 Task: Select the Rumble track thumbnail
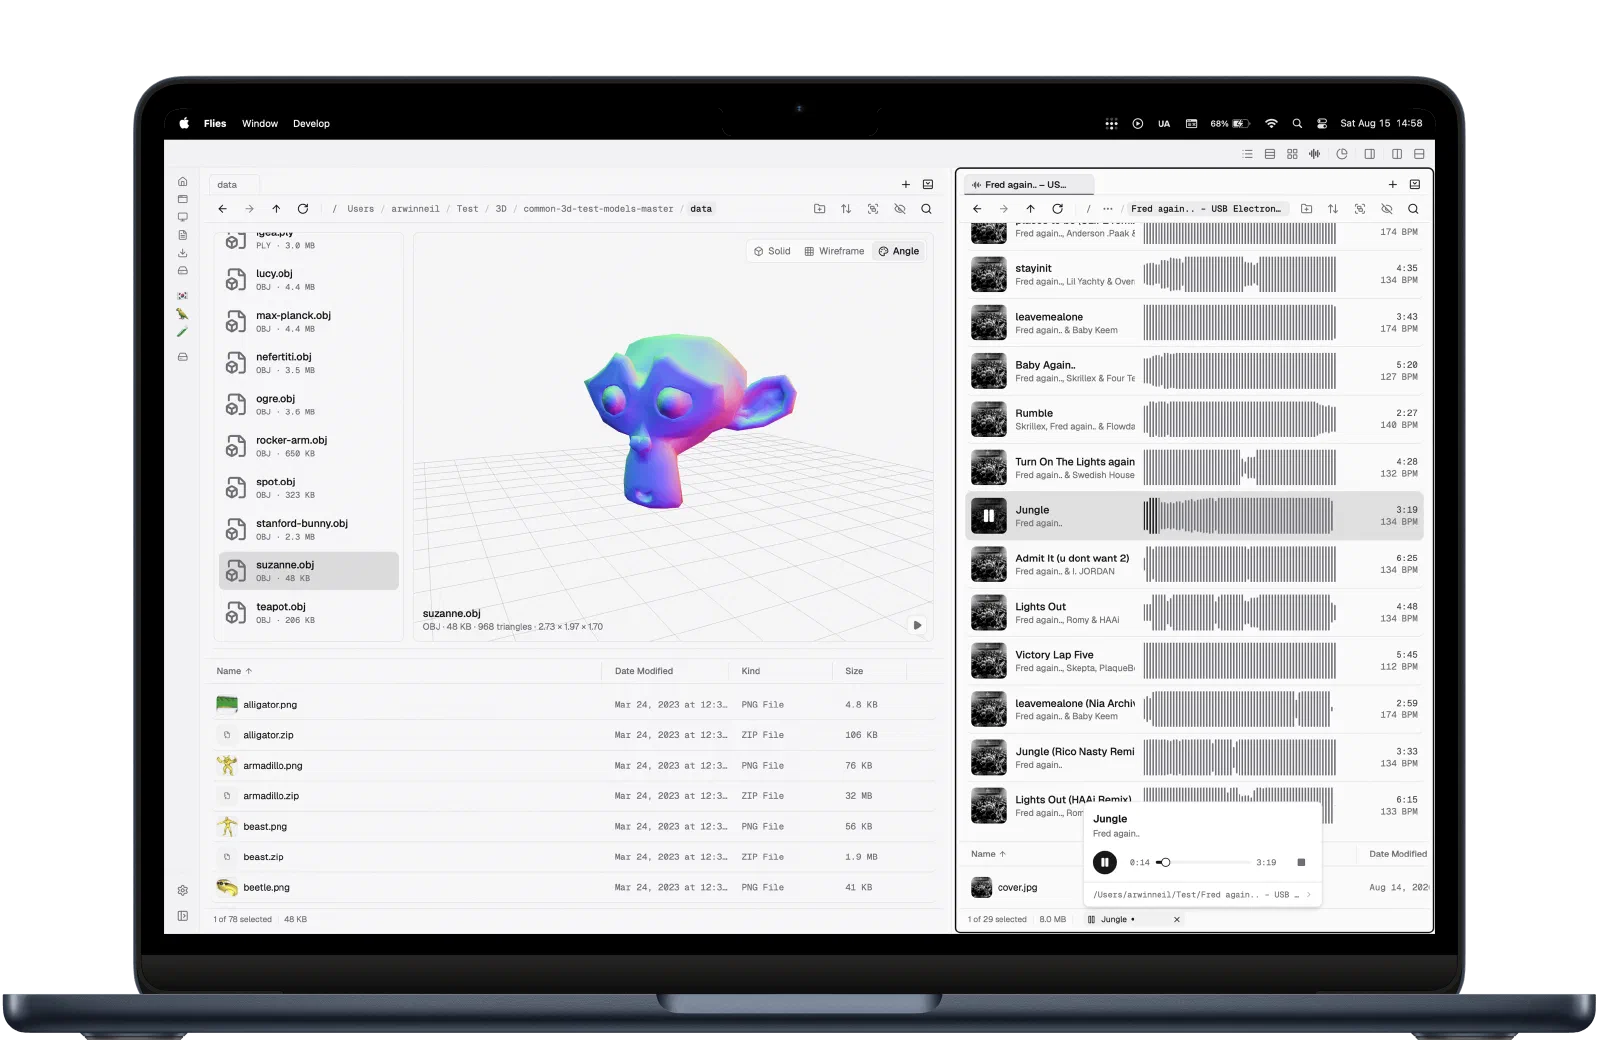[989, 419]
